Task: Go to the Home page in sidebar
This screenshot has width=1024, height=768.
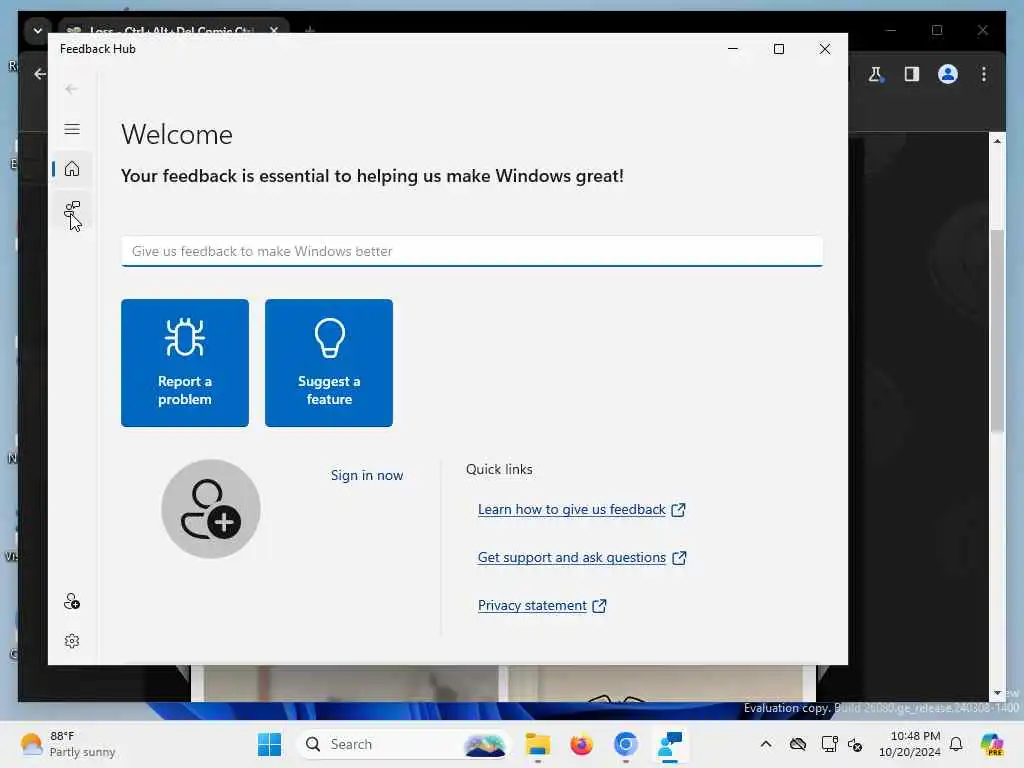Action: [72, 169]
